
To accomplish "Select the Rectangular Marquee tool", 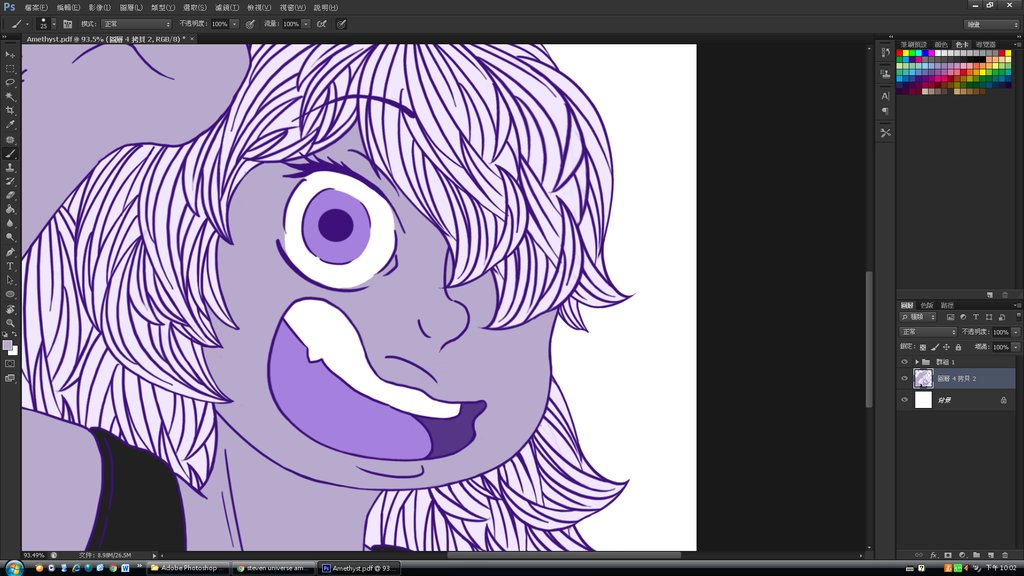I will [10, 69].
